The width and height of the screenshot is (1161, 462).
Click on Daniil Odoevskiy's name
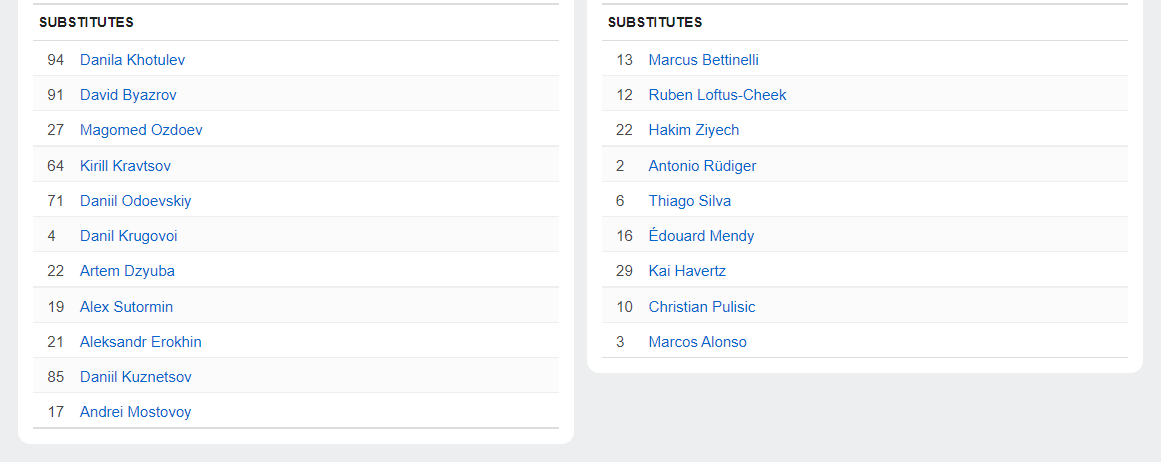click(135, 201)
